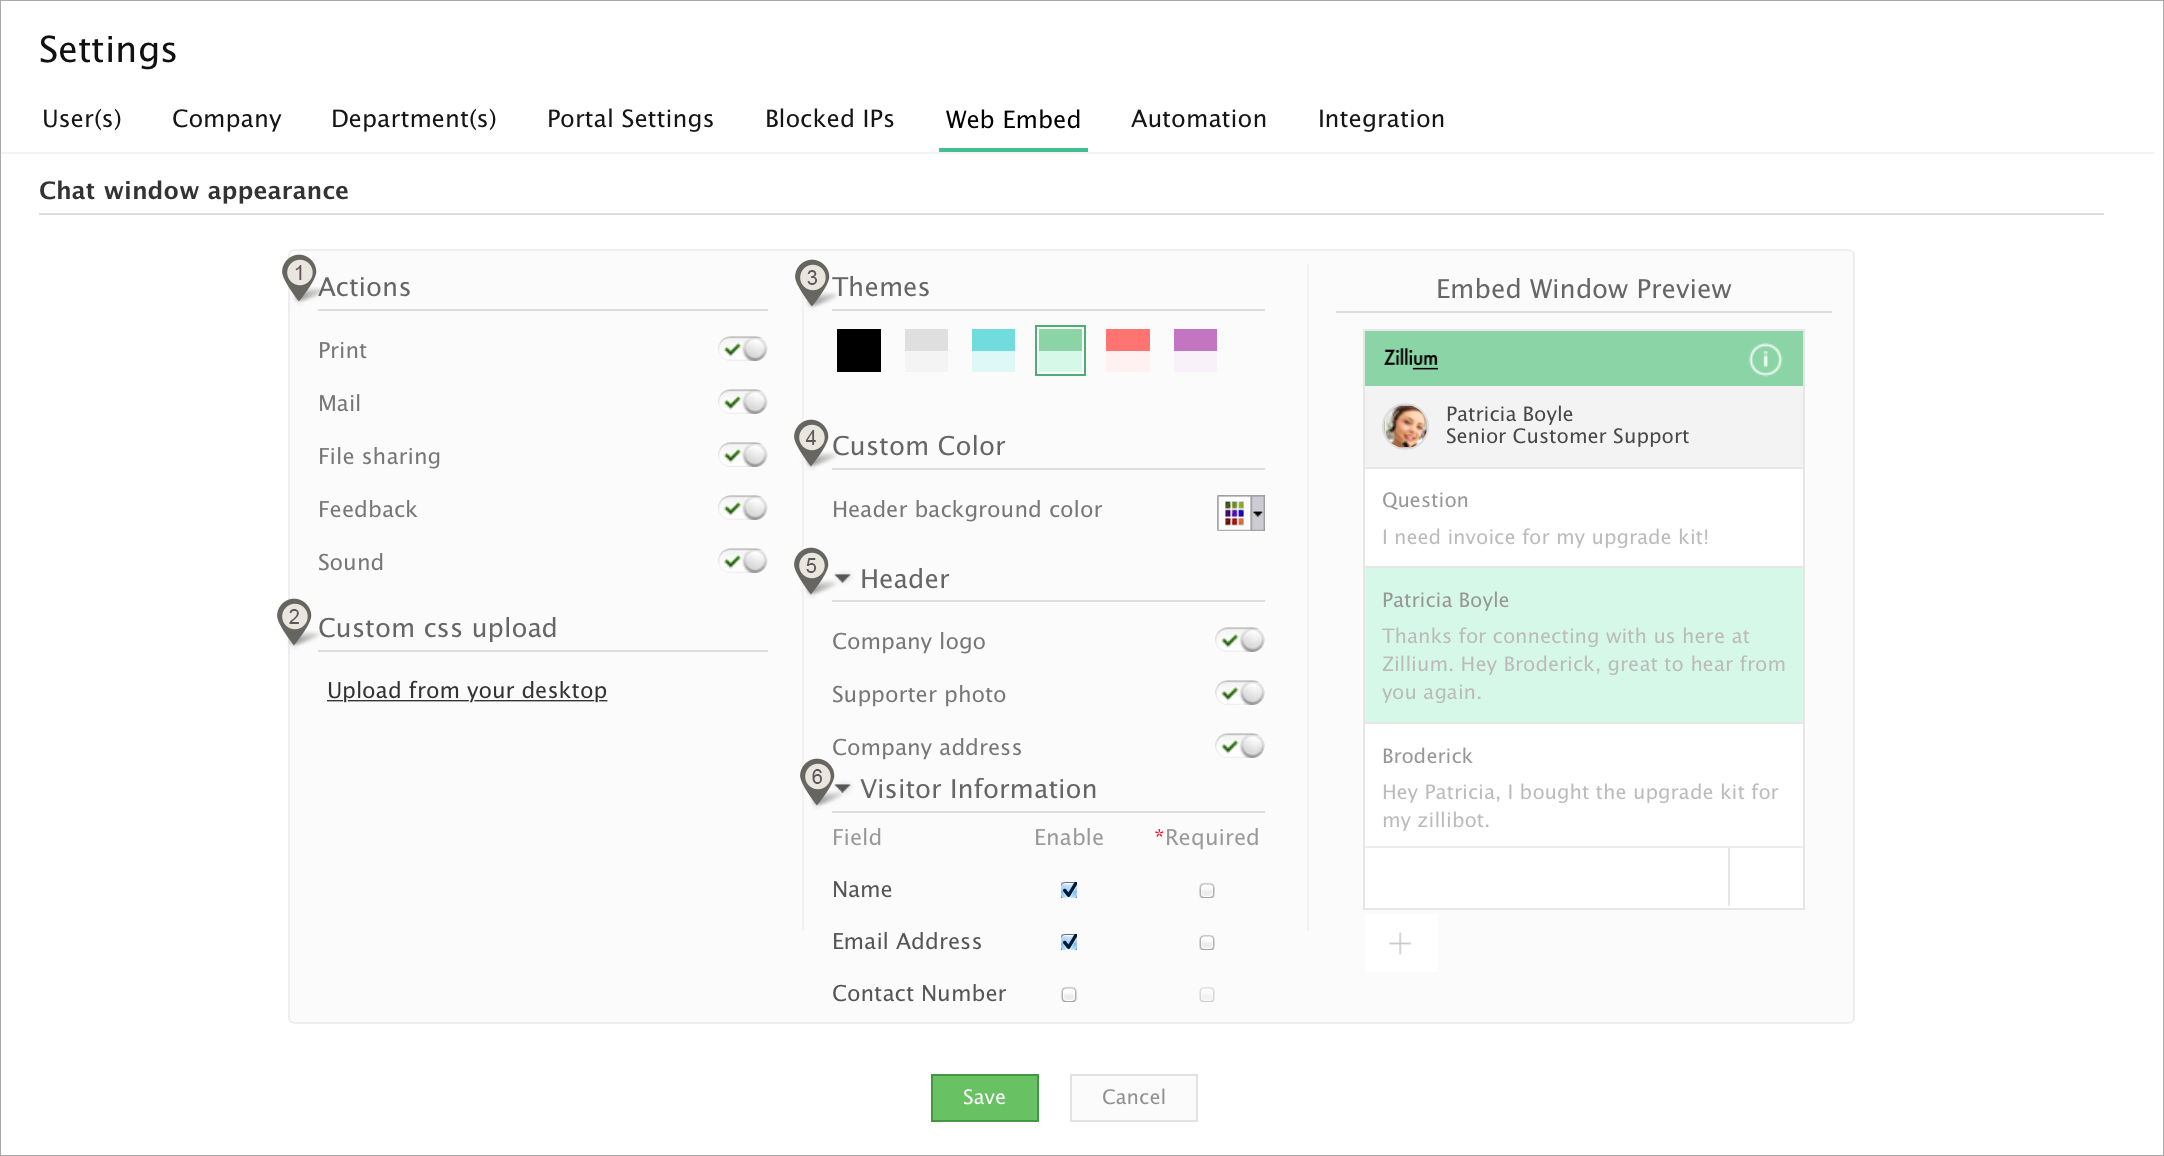Click the green Save button
Viewport: 2164px width, 1156px height.
(984, 1097)
